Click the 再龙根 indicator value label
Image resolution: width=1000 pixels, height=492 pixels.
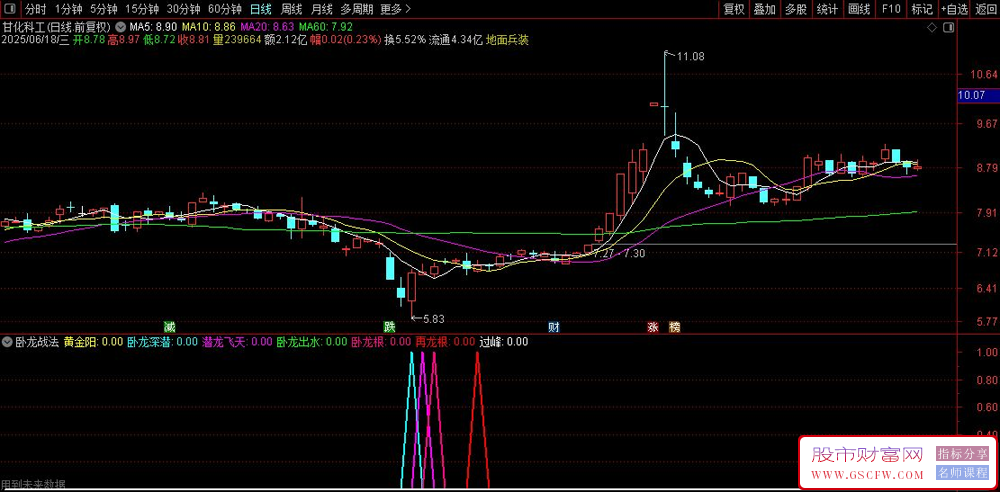[445, 342]
